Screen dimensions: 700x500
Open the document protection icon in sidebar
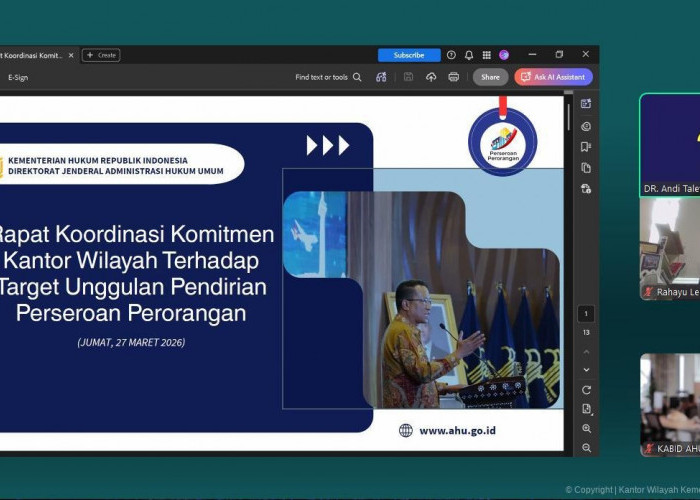[x=586, y=188]
